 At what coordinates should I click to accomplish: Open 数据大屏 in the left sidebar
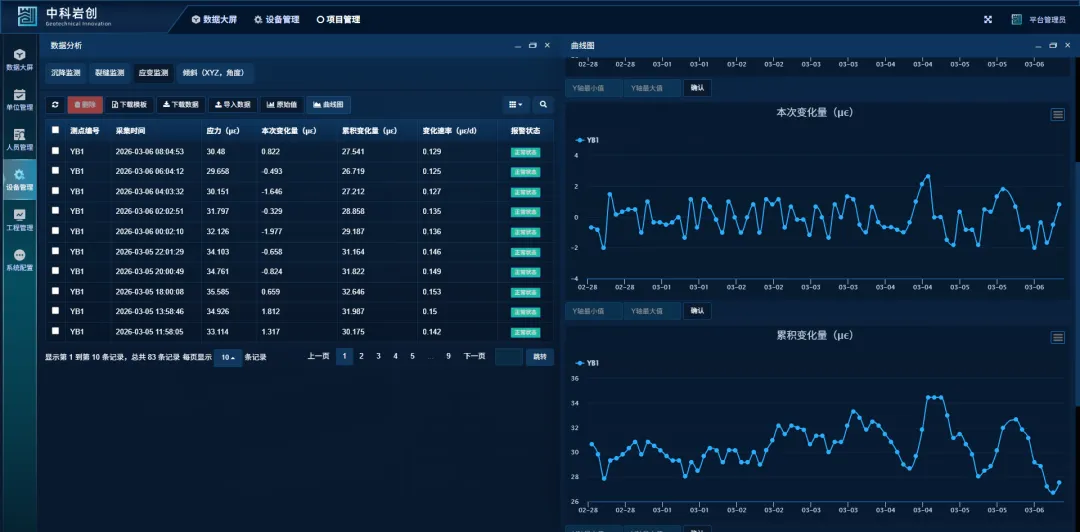tap(19, 59)
